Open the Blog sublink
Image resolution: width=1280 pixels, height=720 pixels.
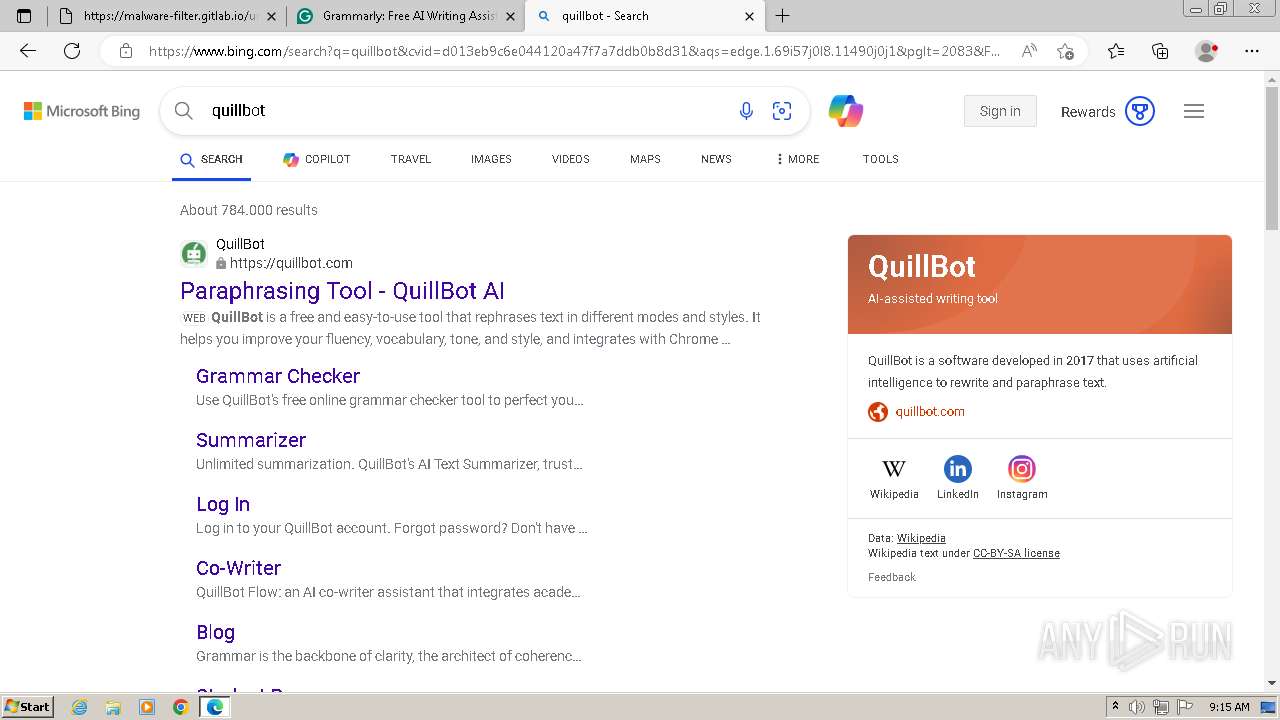[x=215, y=632]
